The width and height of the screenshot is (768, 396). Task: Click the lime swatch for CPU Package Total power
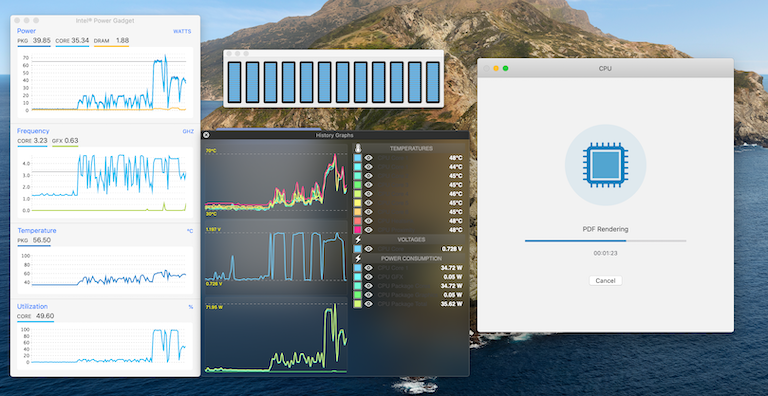(x=358, y=304)
